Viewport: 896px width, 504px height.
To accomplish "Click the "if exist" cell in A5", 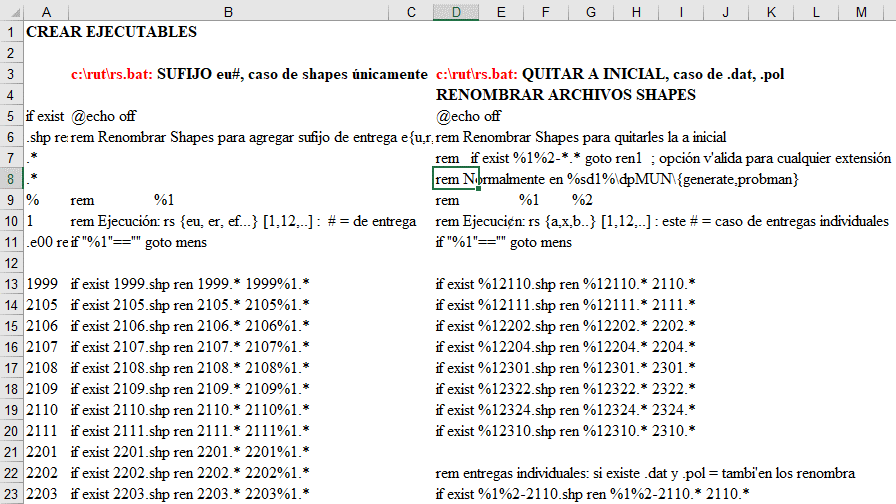I will click(x=46, y=116).
